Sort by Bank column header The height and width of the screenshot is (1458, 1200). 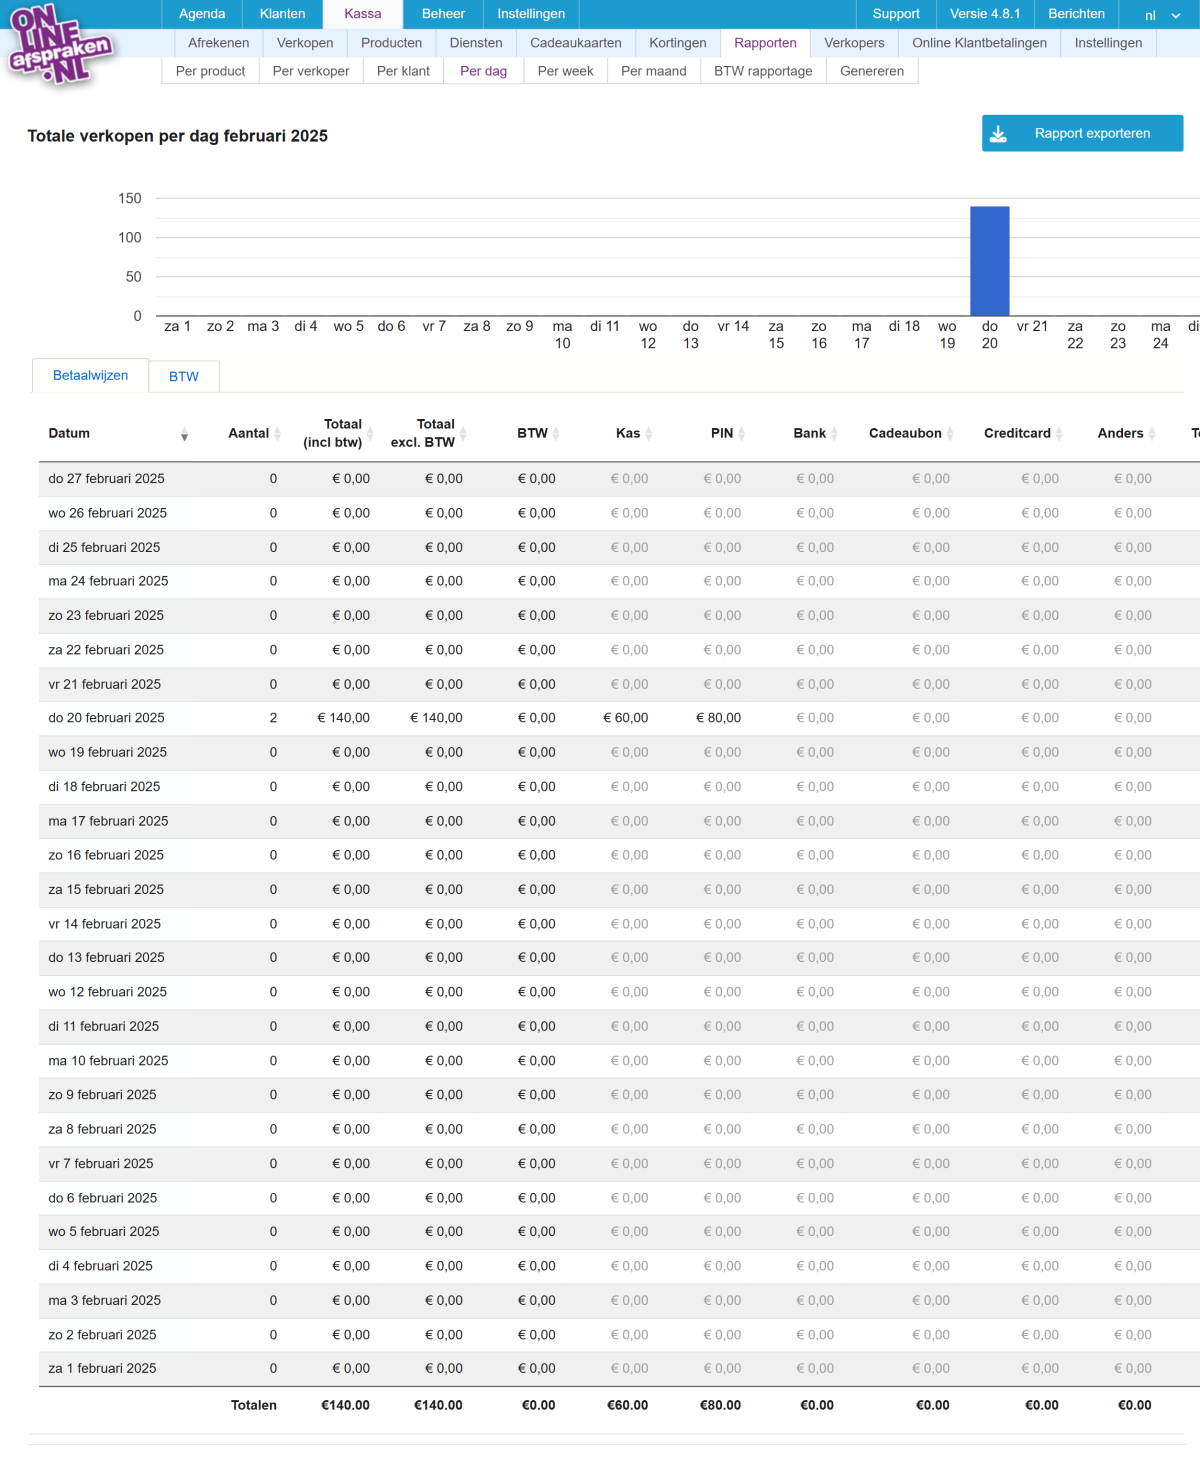tap(809, 434)
